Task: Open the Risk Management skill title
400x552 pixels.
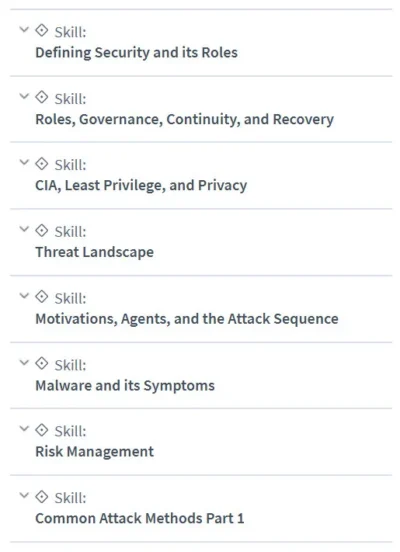Action: click(95, 452)
